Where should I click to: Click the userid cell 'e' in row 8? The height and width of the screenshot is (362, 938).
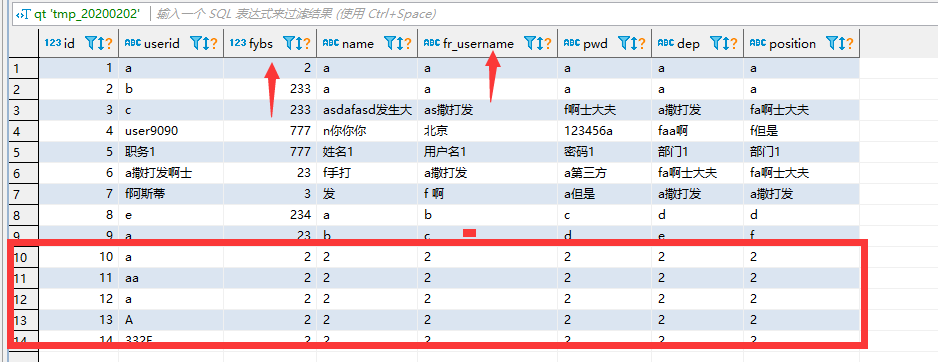point(171,215)
